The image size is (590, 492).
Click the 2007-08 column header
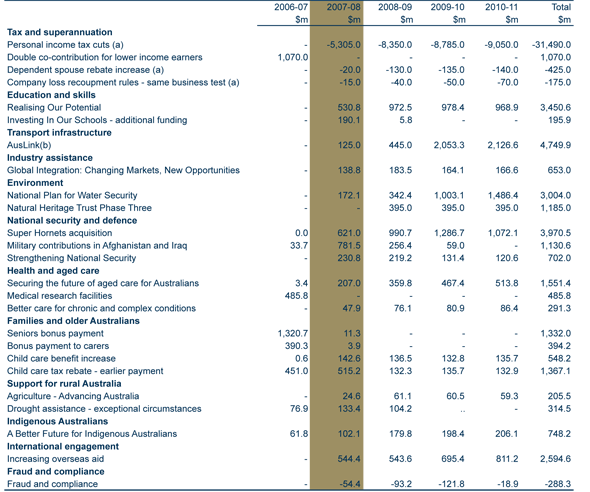click(343, 7)
